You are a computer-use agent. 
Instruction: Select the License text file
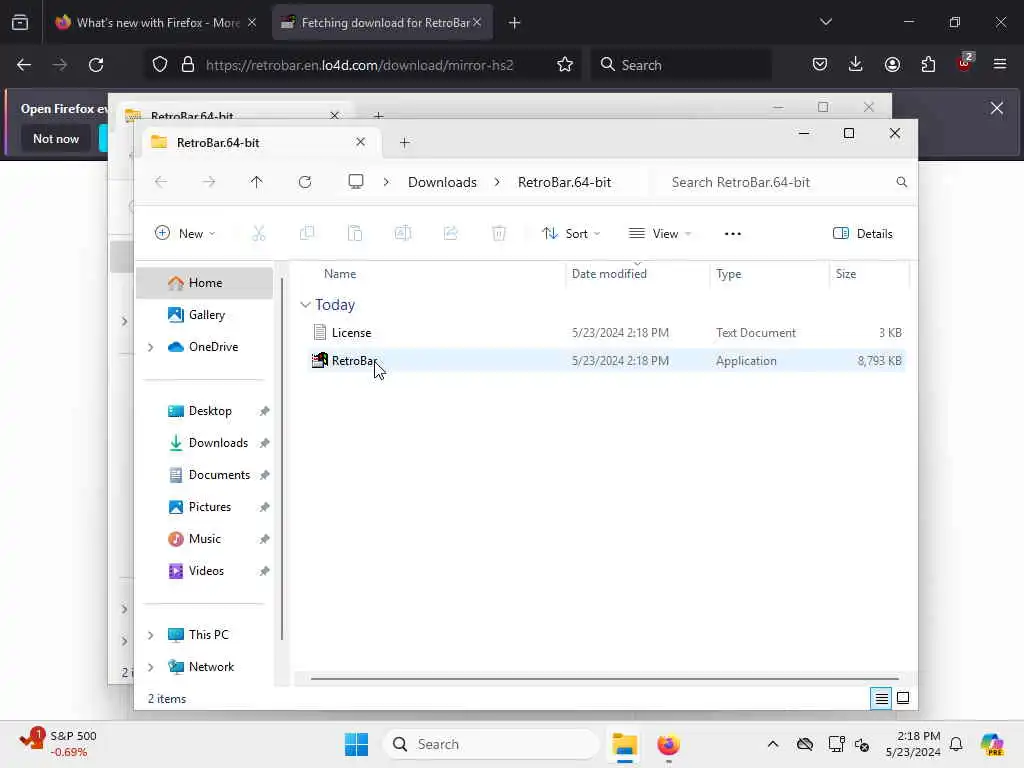pyautogui.click(x=606, y=333)
